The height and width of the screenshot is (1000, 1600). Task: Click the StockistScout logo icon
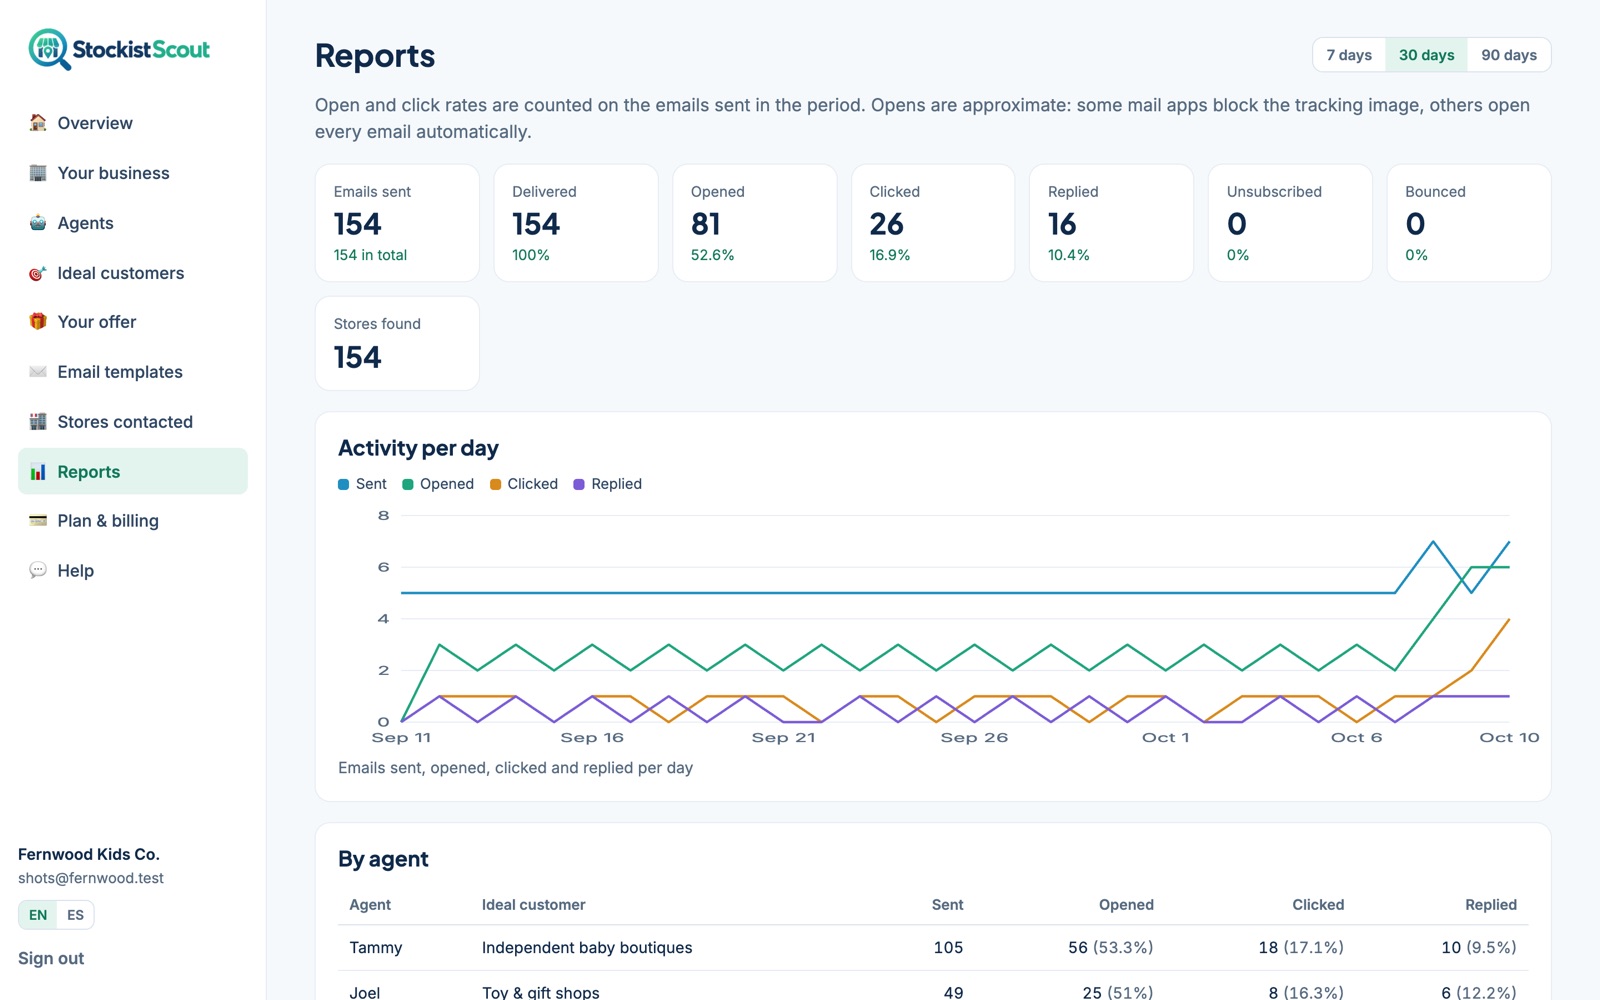pyautogui.click(x=49, y=49)
